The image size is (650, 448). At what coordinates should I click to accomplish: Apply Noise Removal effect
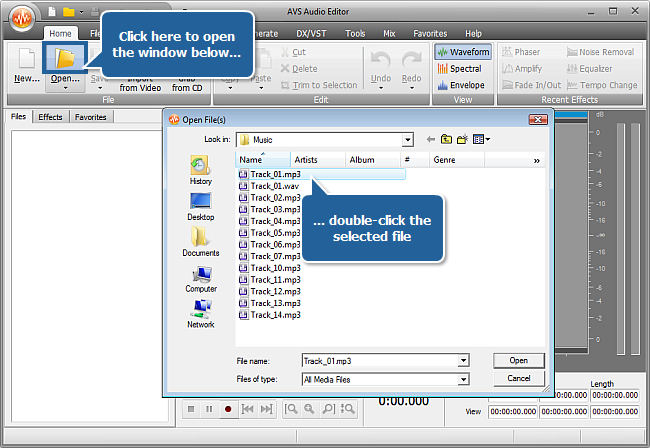(x=601, y=52)
